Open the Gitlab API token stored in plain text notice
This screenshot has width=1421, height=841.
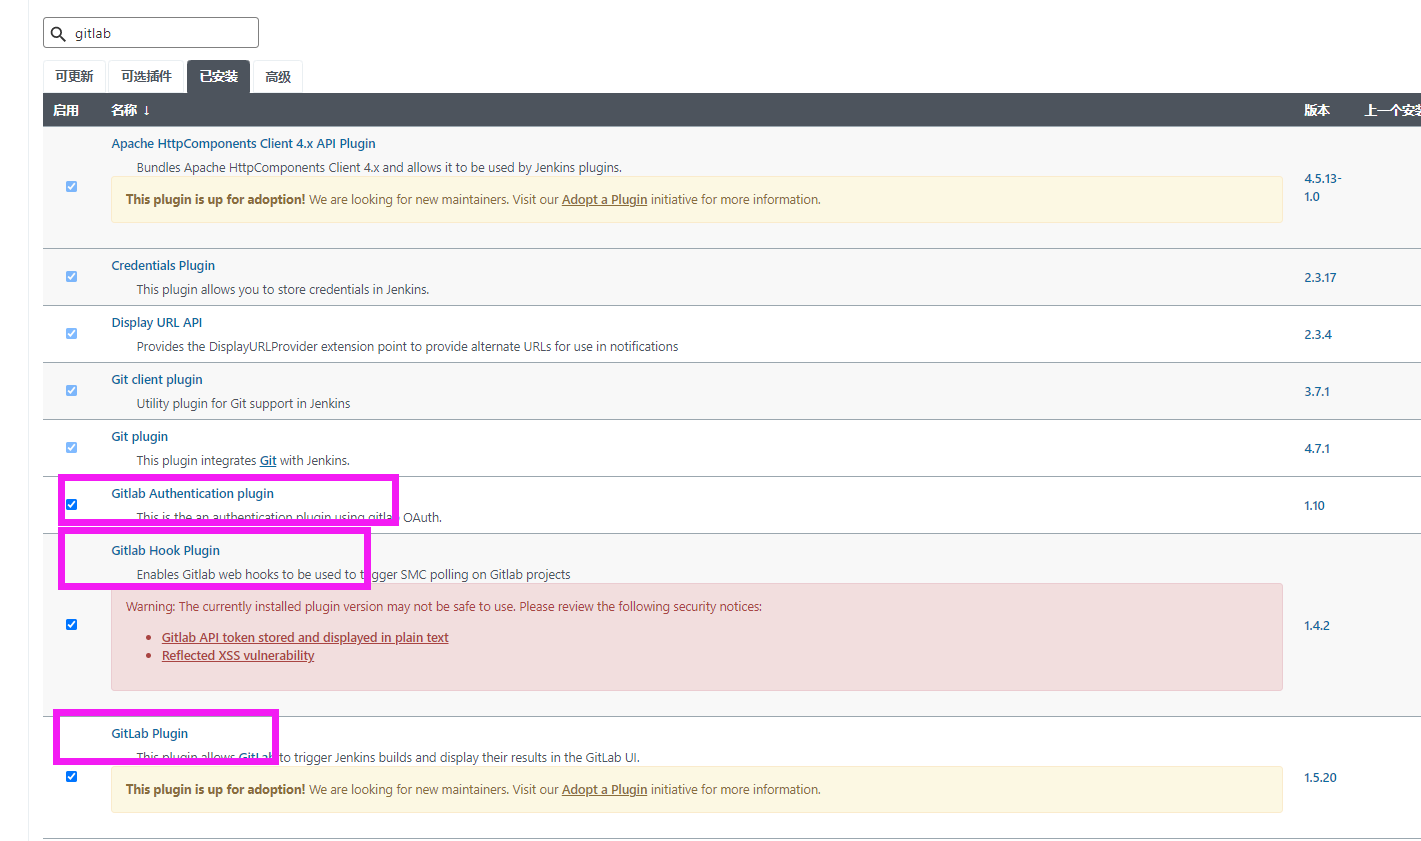(x=305, y=638)
